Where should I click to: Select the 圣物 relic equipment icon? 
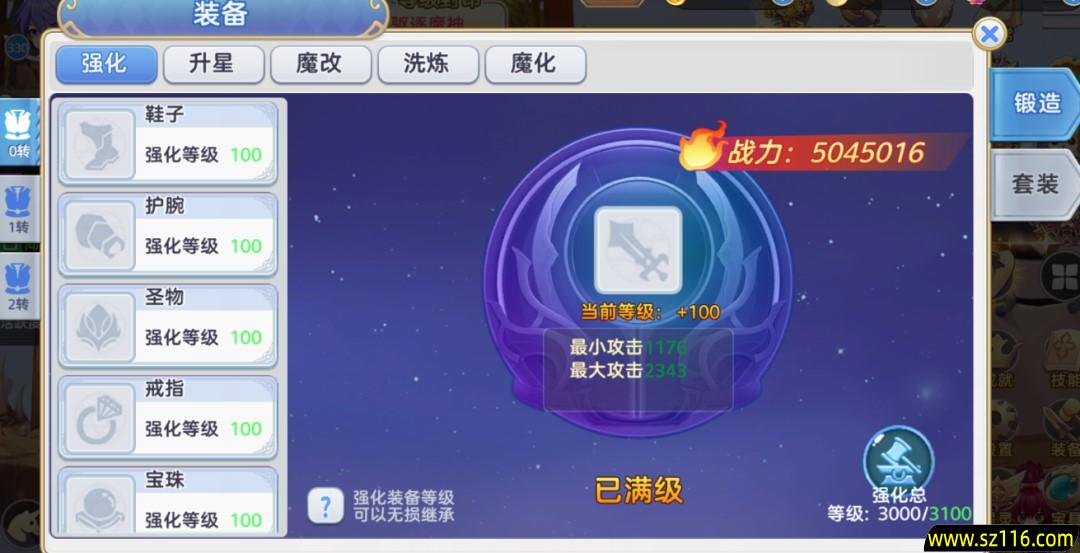click(x=99, y=328)
